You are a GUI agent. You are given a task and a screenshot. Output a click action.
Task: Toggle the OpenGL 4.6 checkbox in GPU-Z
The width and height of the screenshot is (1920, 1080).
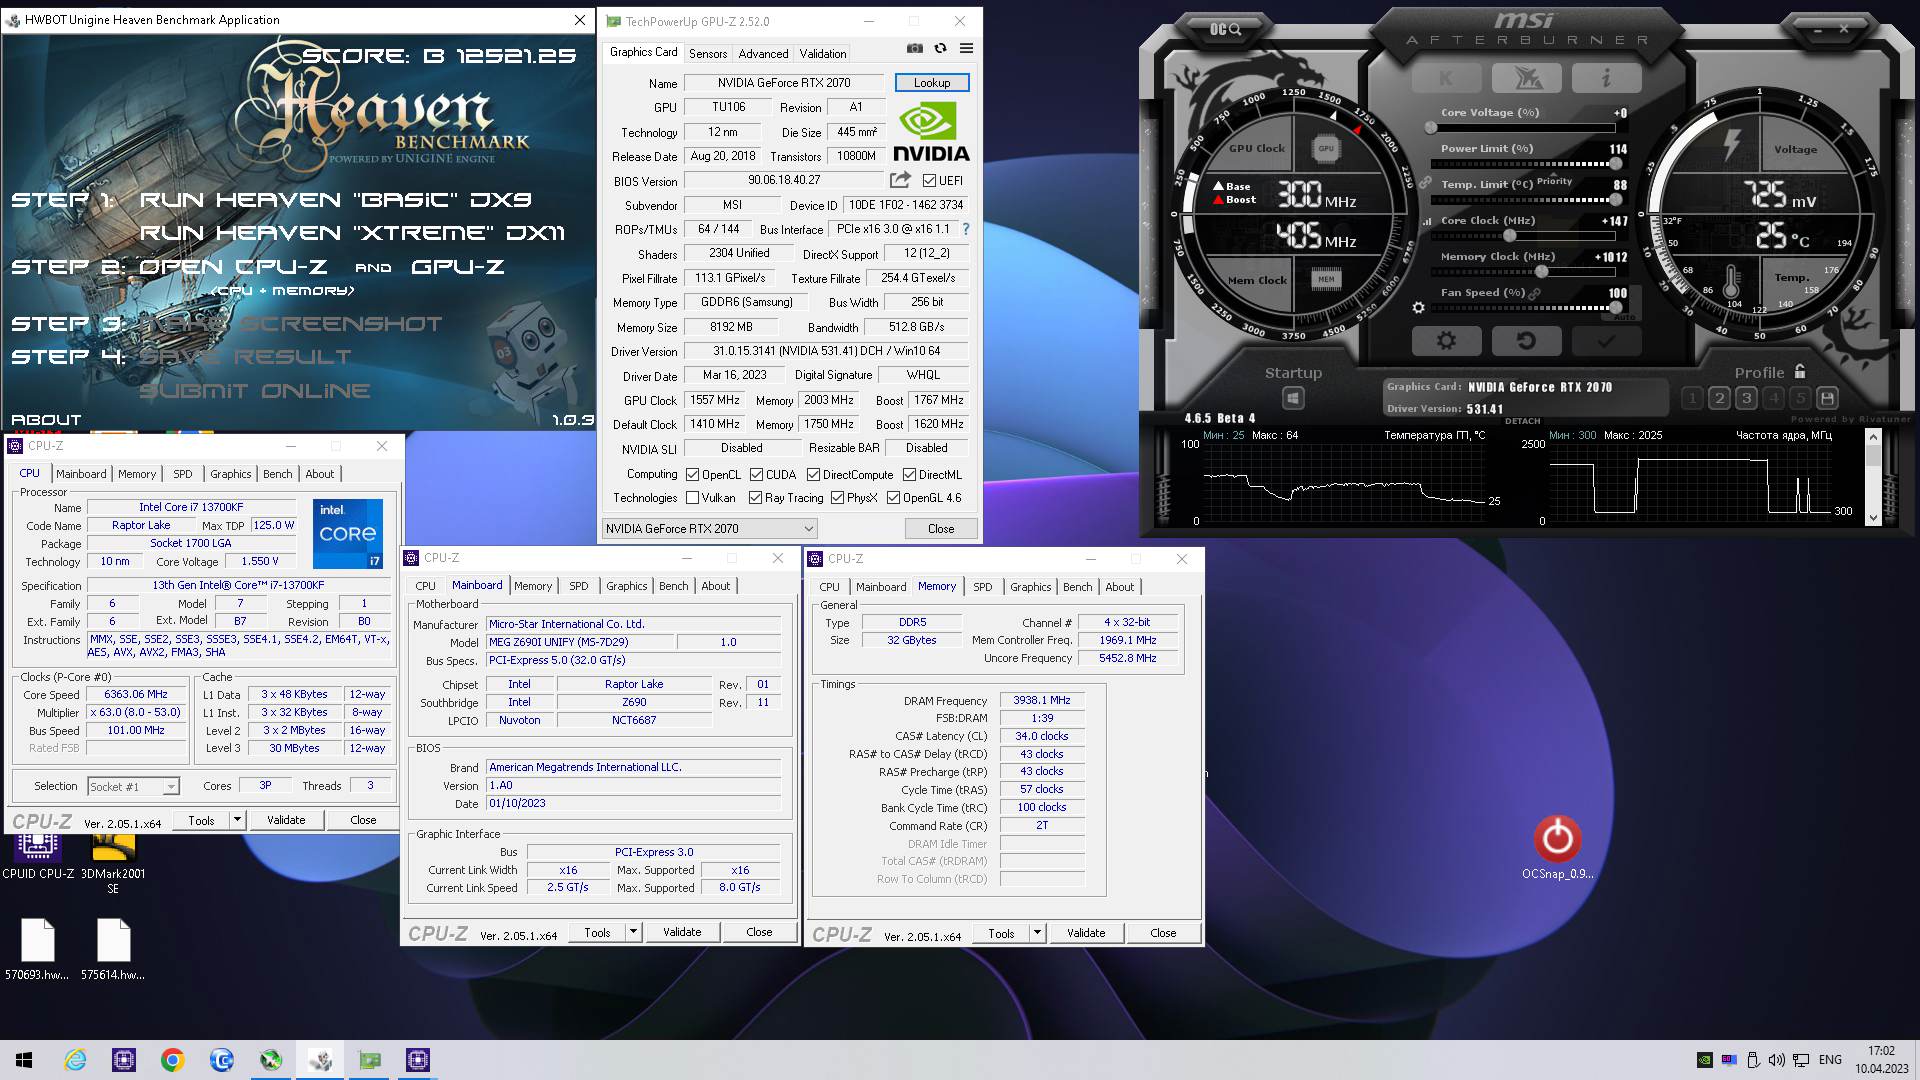(893, 498)
